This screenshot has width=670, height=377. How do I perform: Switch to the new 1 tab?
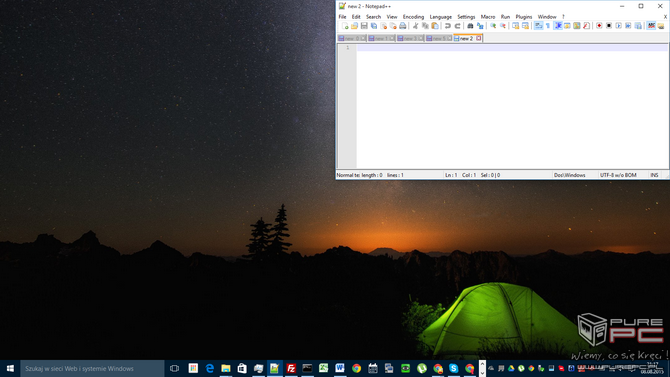pyautogui.click(x=381, y=38)
